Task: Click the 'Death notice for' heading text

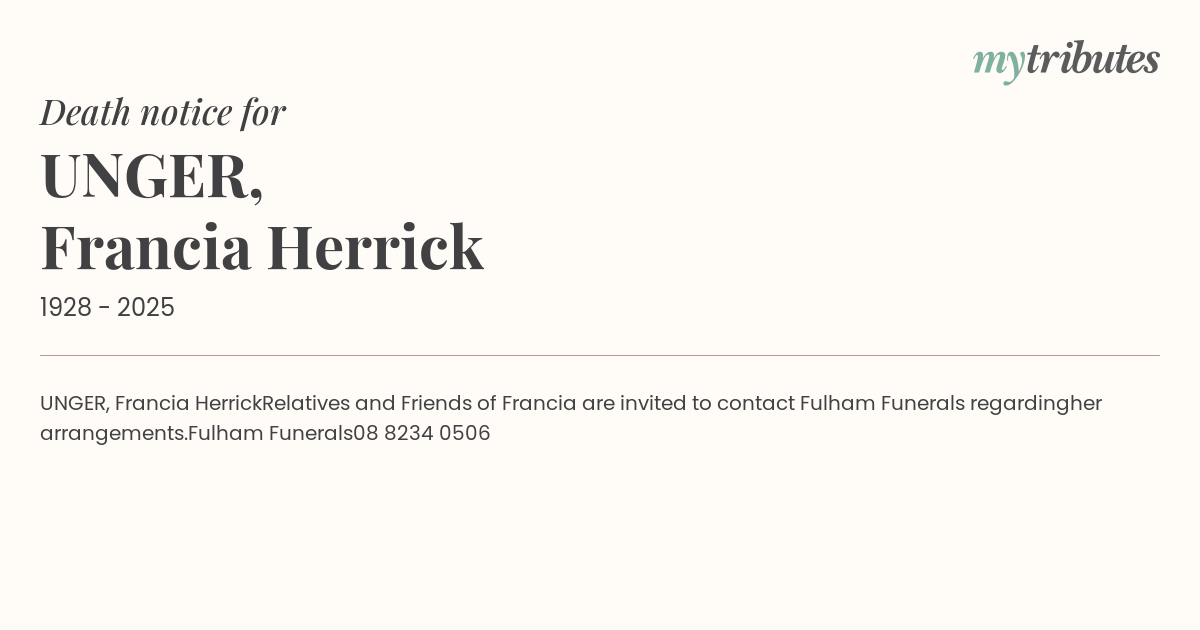Action: (x=163, y=112)
